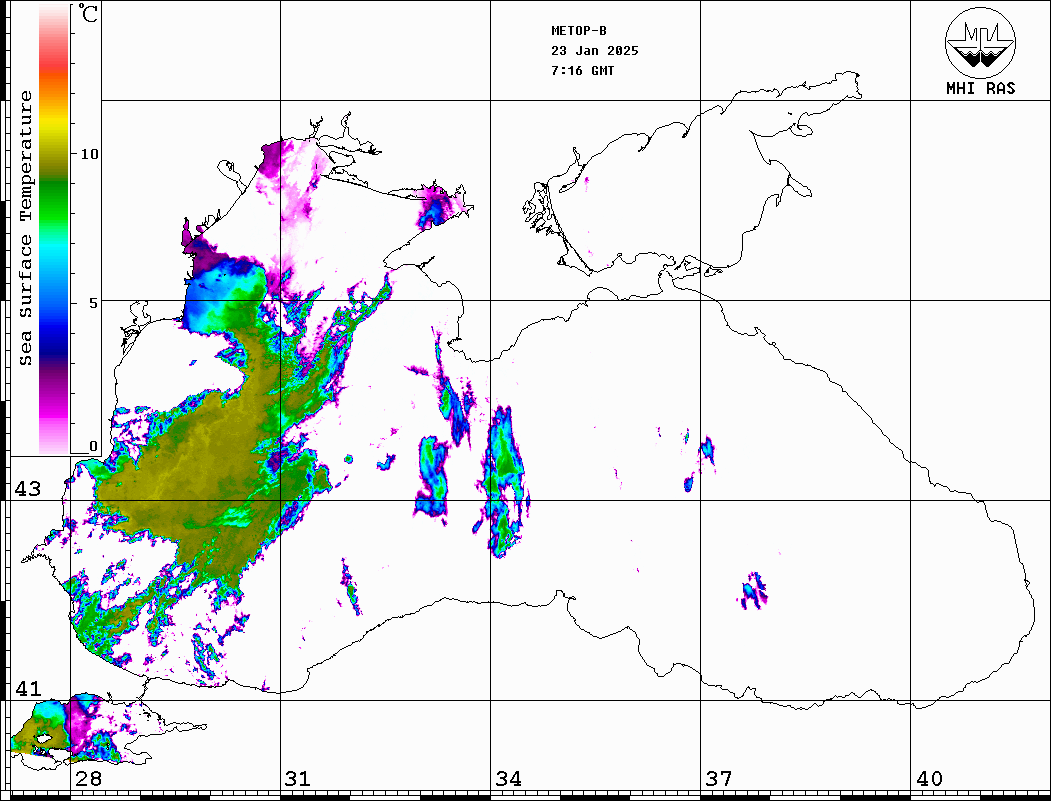
Task: Click the 'METOP-B' satellite label
Action: click(x=578, y=31)
